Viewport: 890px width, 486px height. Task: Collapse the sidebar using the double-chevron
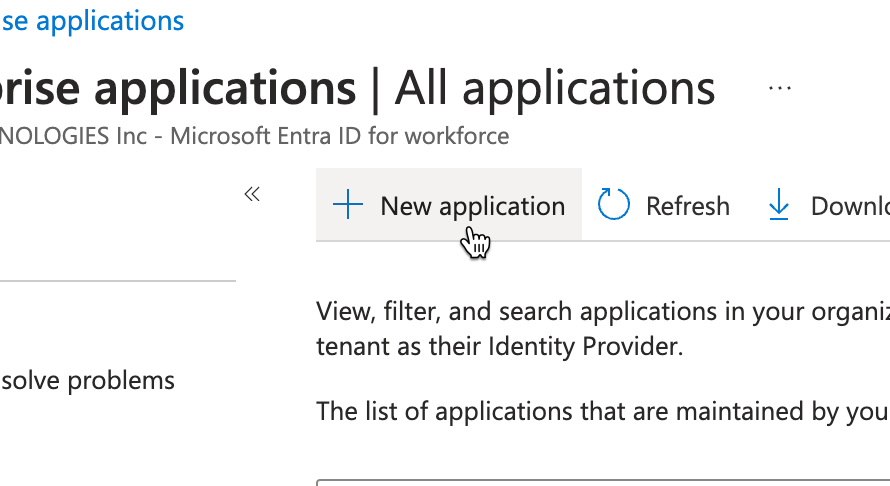[252, 194]
